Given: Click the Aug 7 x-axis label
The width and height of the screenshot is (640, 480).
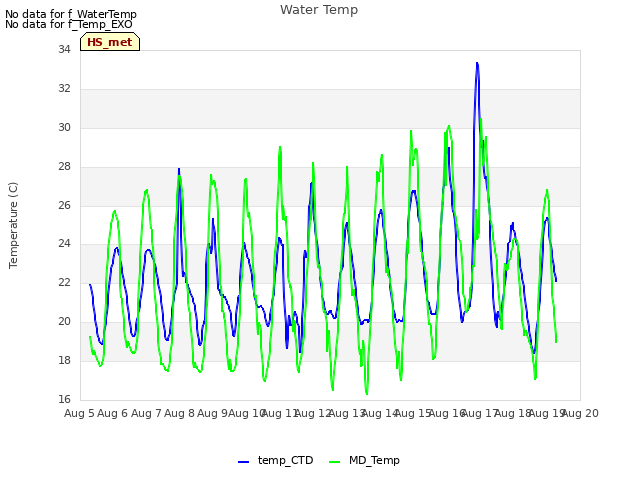Looking at the screenshot, I should [146, 413].
